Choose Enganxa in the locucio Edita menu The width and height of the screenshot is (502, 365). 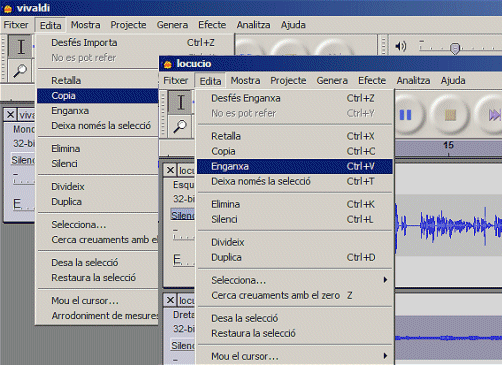(295, 166)
